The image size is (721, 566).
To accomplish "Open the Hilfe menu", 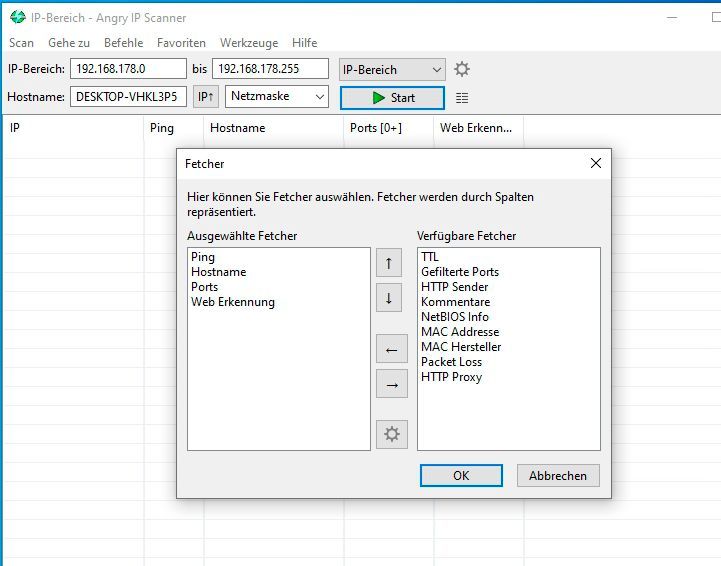I will 304,43.
